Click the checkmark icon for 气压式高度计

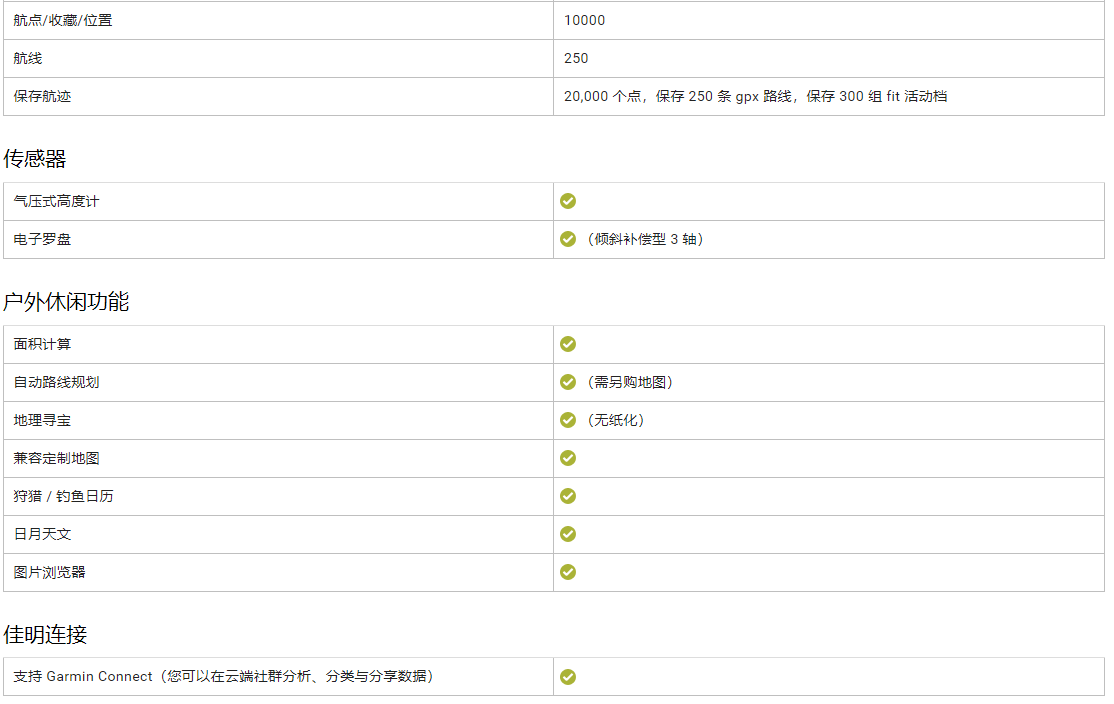[x=568, y=201]
